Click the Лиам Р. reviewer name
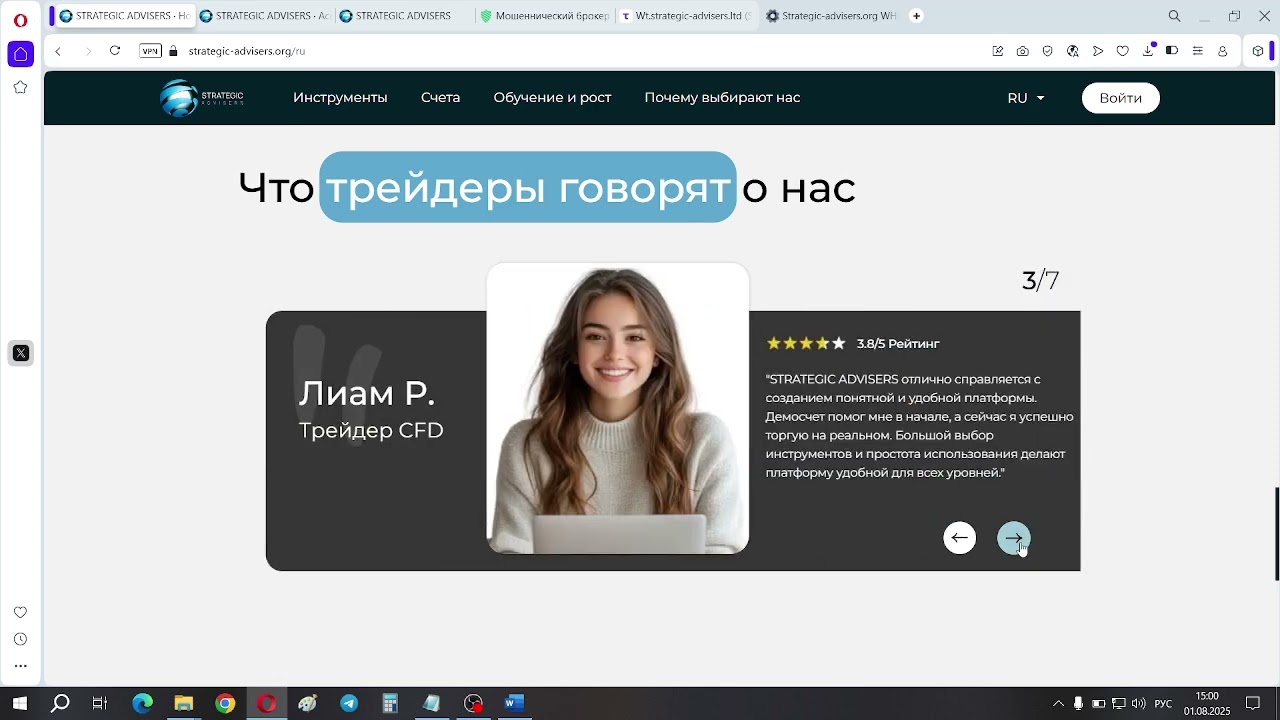The image size is (1280, 720). coord(367,393)
